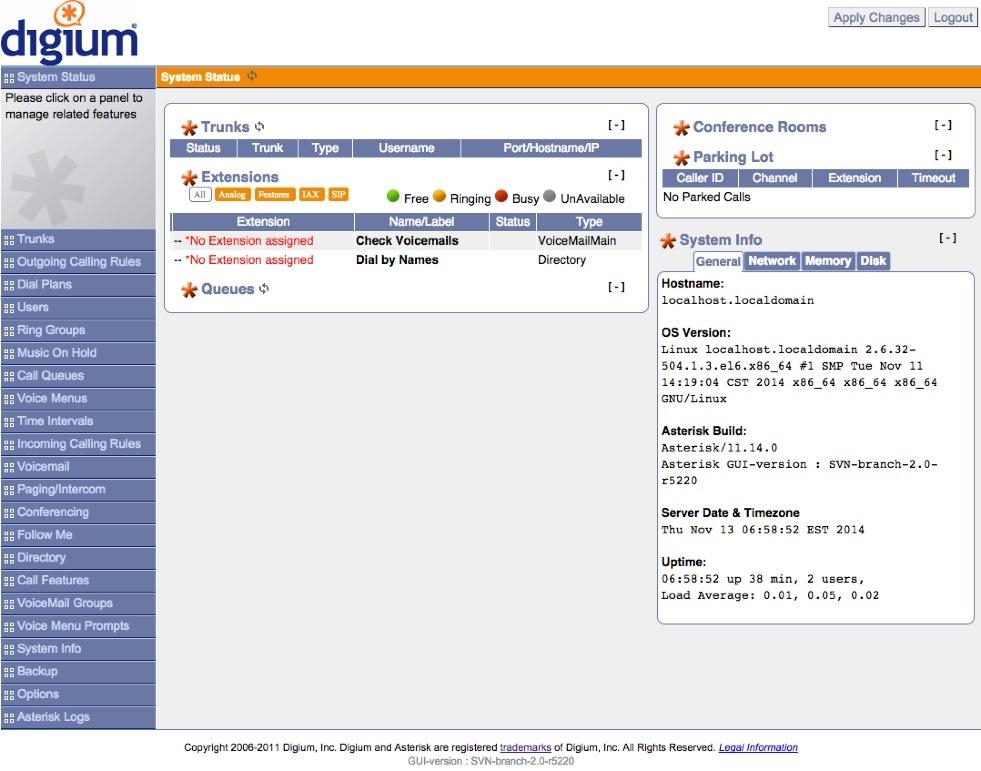The image size is (981, 771).
Task: Collapse the Parking Lot panel
Action: (x=943, y=155)
